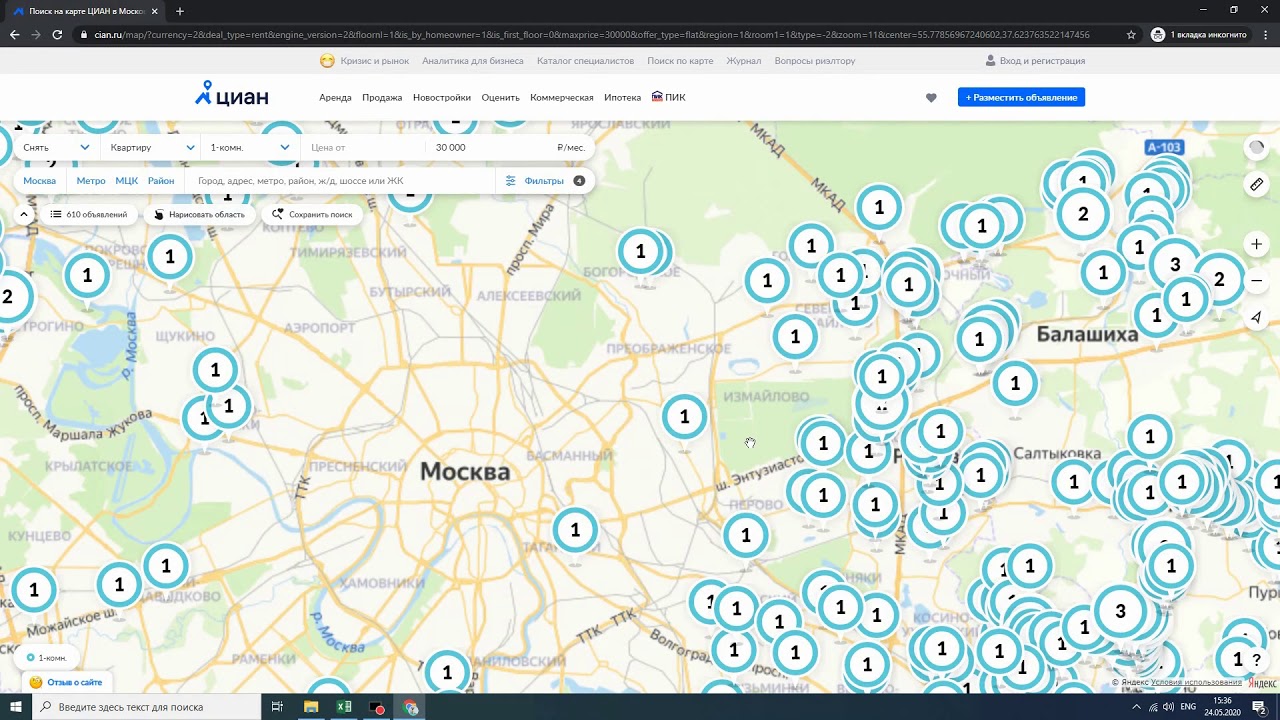The width and height of the screenshot is (1280, 720).
Task: Open Windows Start menu
Action: (16, 707)
